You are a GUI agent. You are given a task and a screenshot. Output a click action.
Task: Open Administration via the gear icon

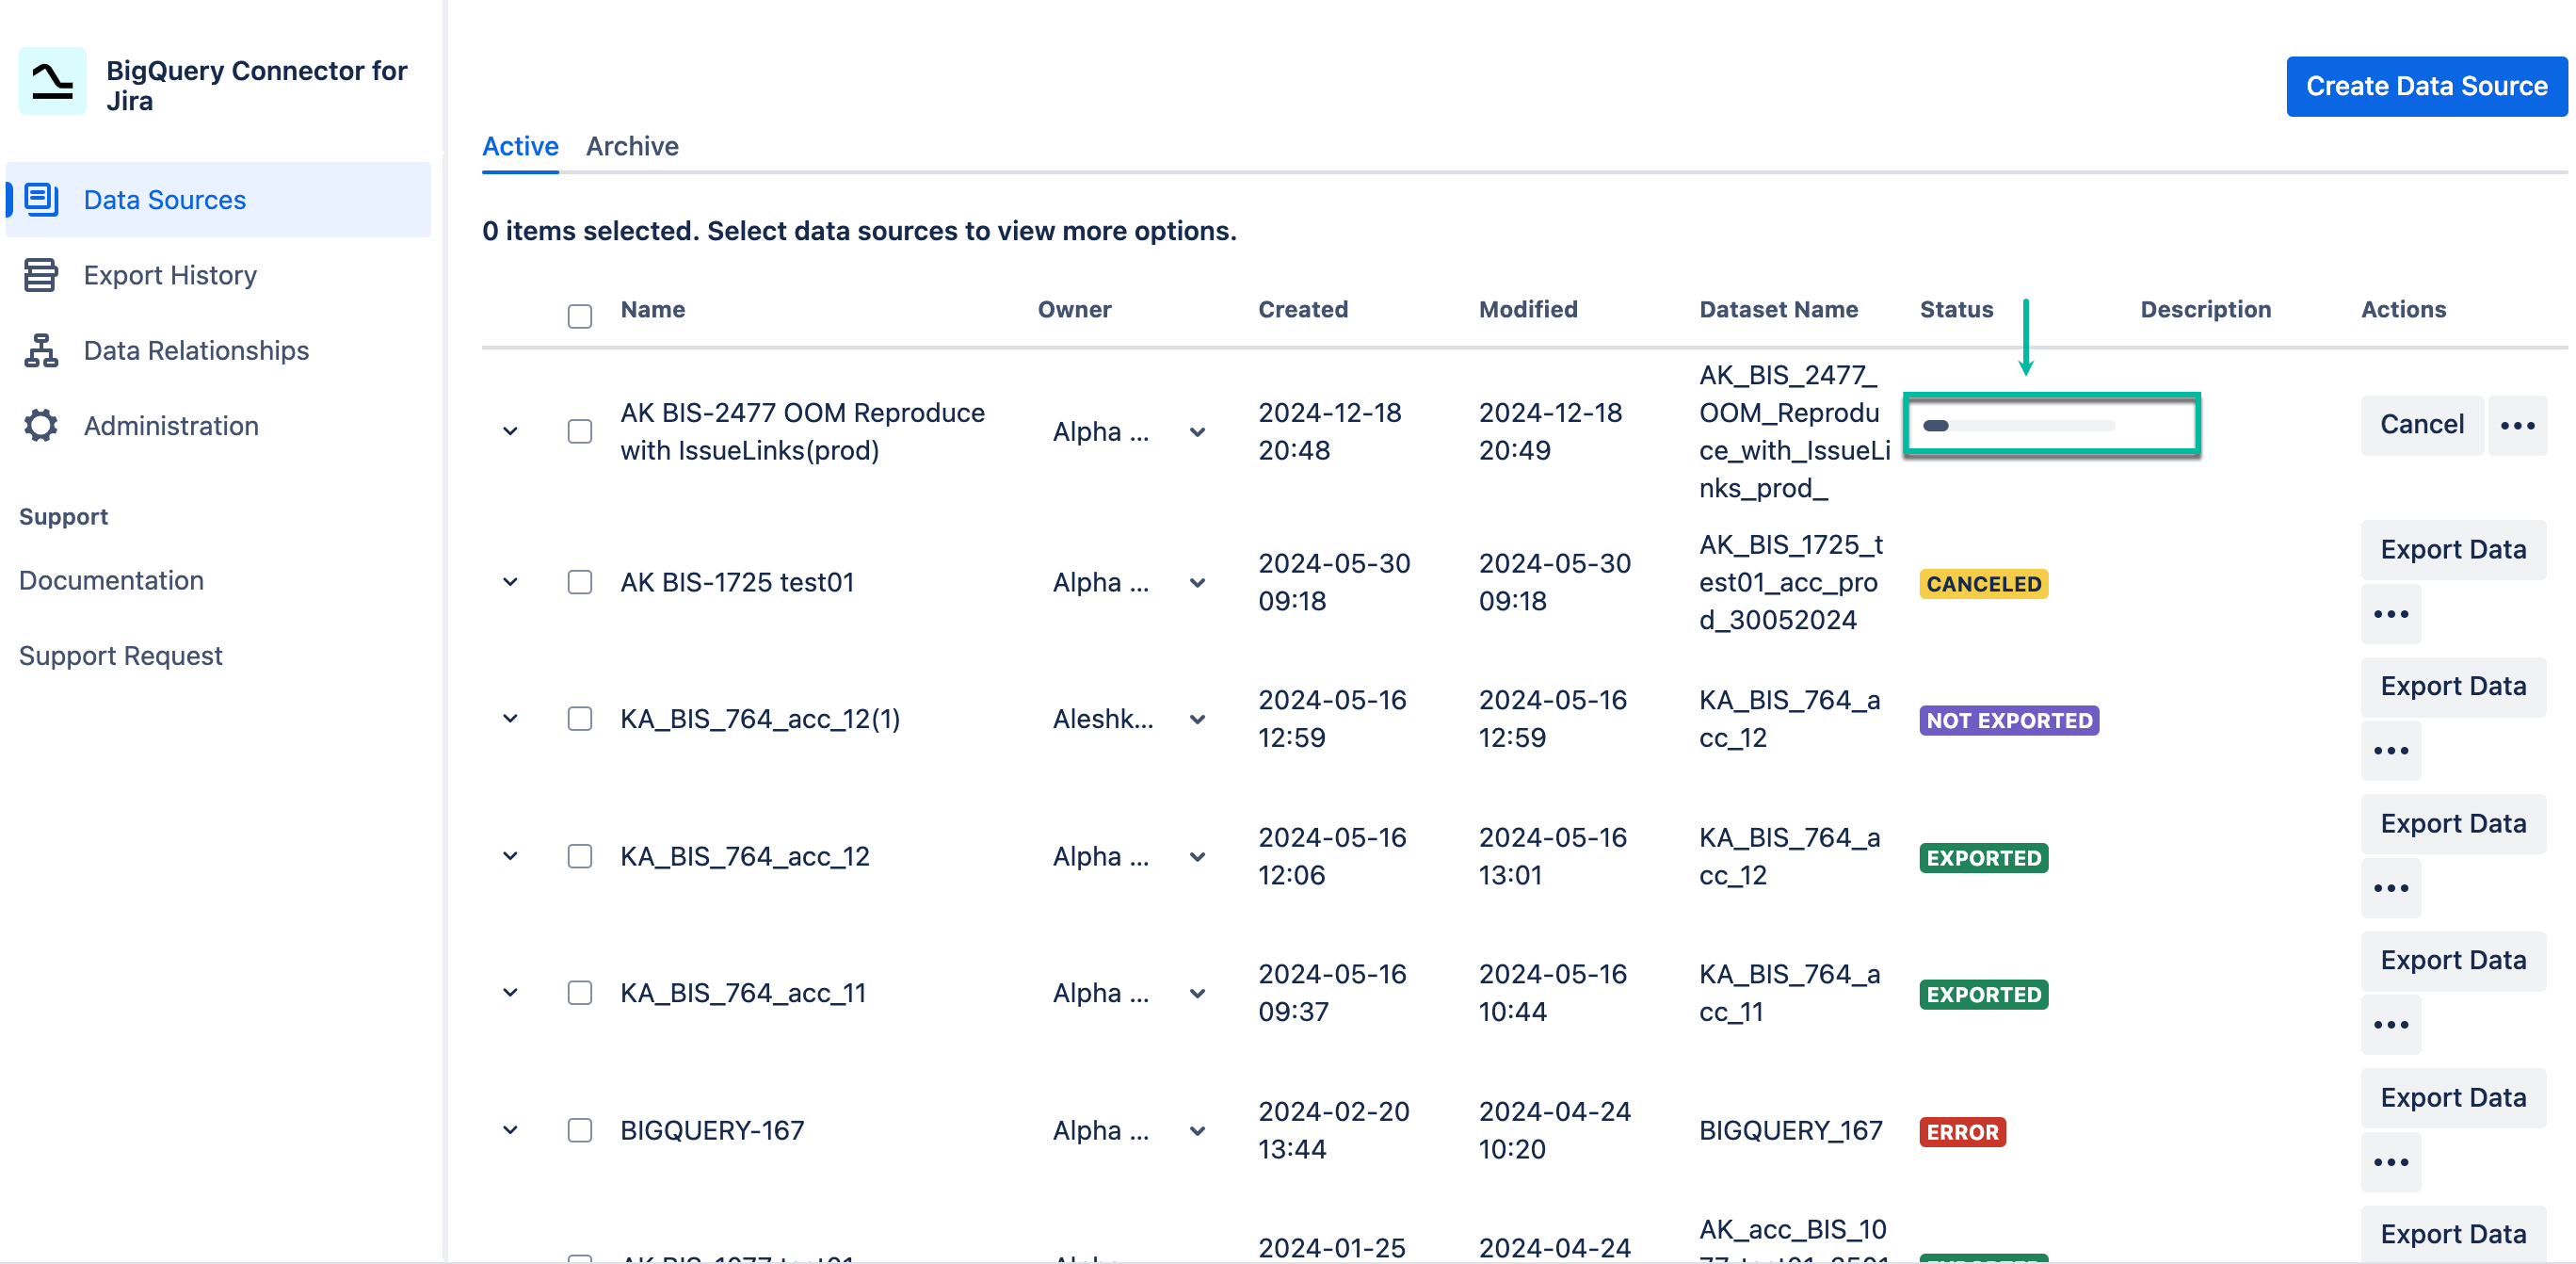(x=40, y=425)
